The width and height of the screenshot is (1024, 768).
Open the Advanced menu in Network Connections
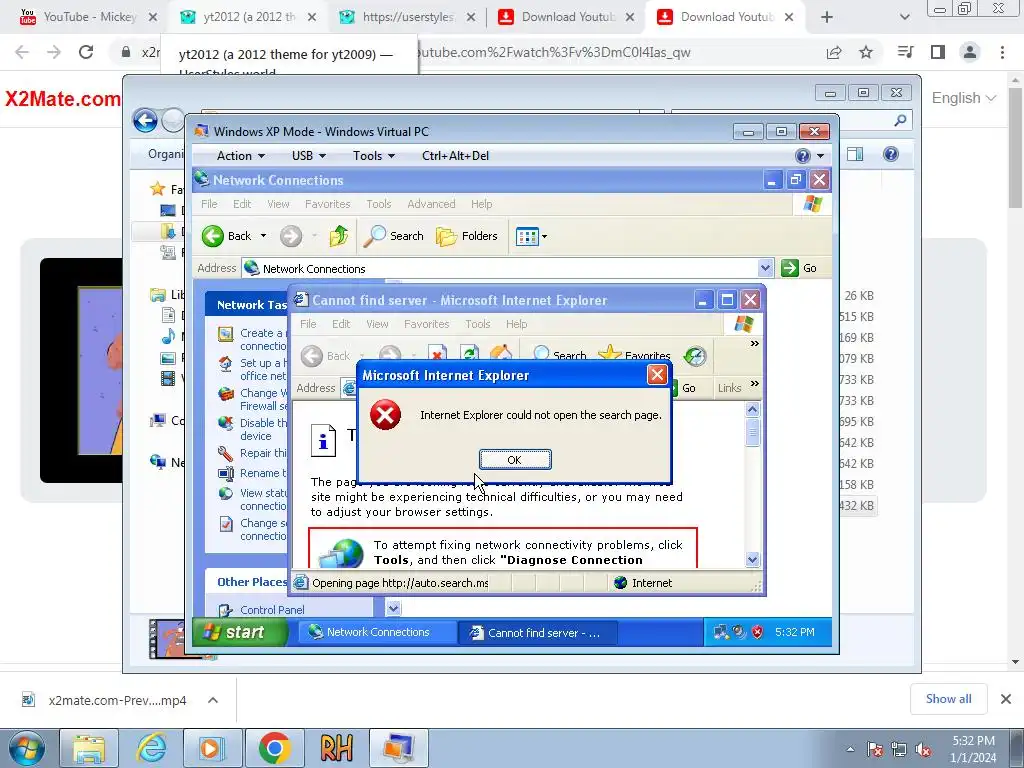(431, 204)
